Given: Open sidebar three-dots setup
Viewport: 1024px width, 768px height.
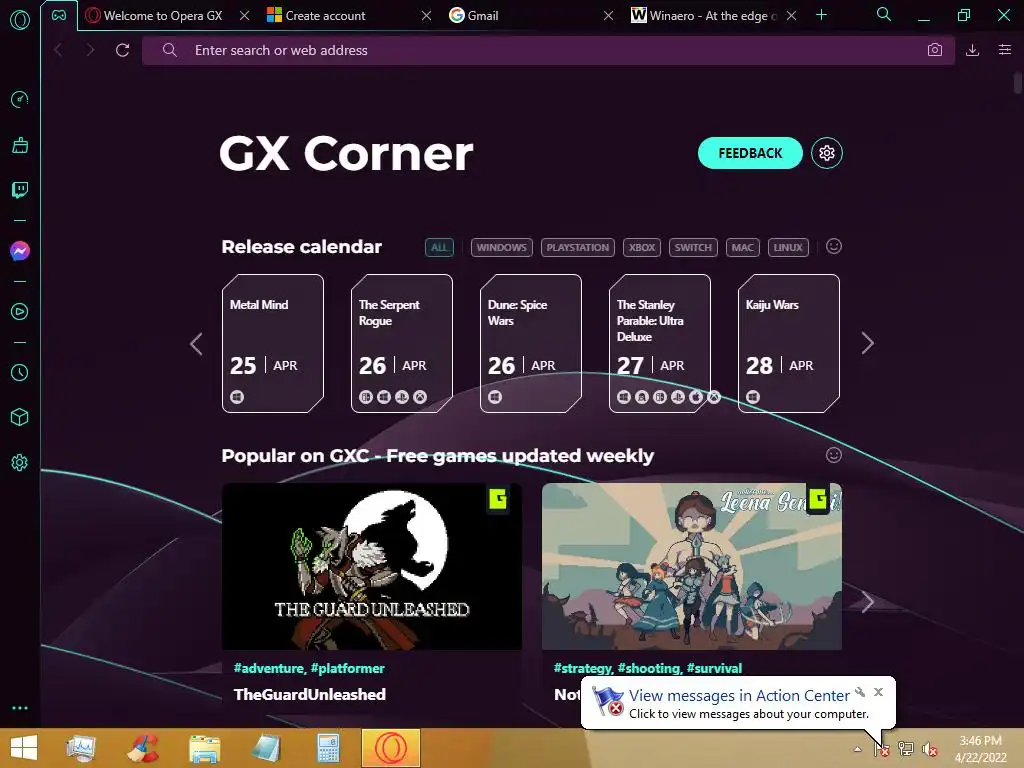Looking at the screenshot, I should click(20, 708).
